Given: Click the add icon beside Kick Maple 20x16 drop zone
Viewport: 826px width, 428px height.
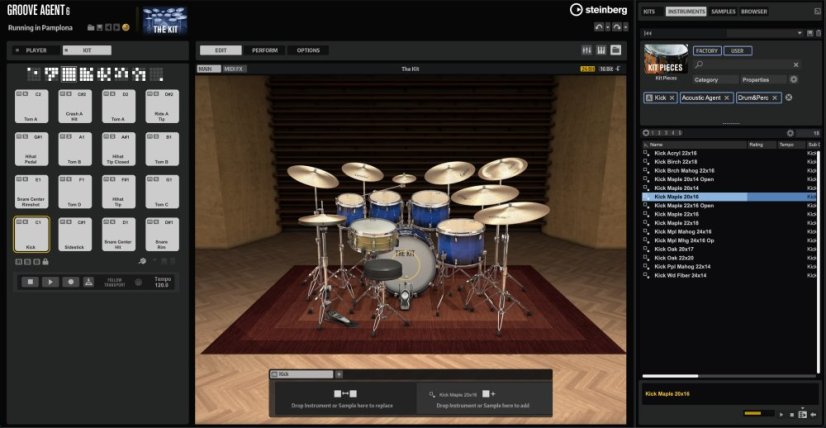Looking at the screenshot, I should tap(488, 394).
